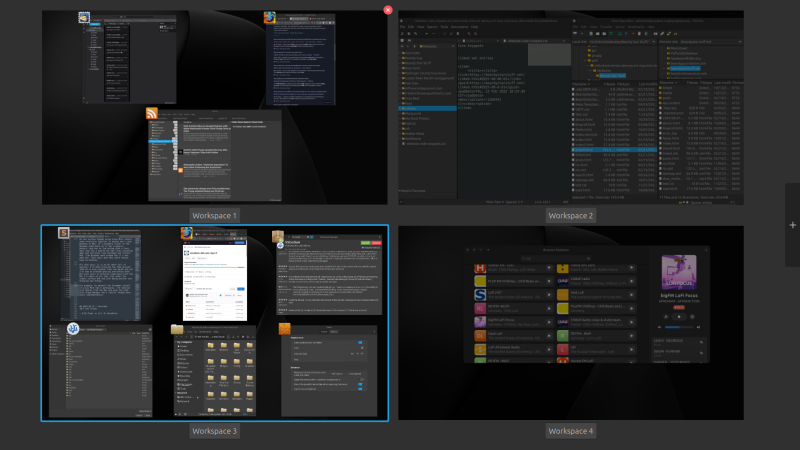Image resolution: width=800 pixels, height=450 pixels.
Task: Click the mail client app icon in Workspace 1
Action: click(88, 18)
